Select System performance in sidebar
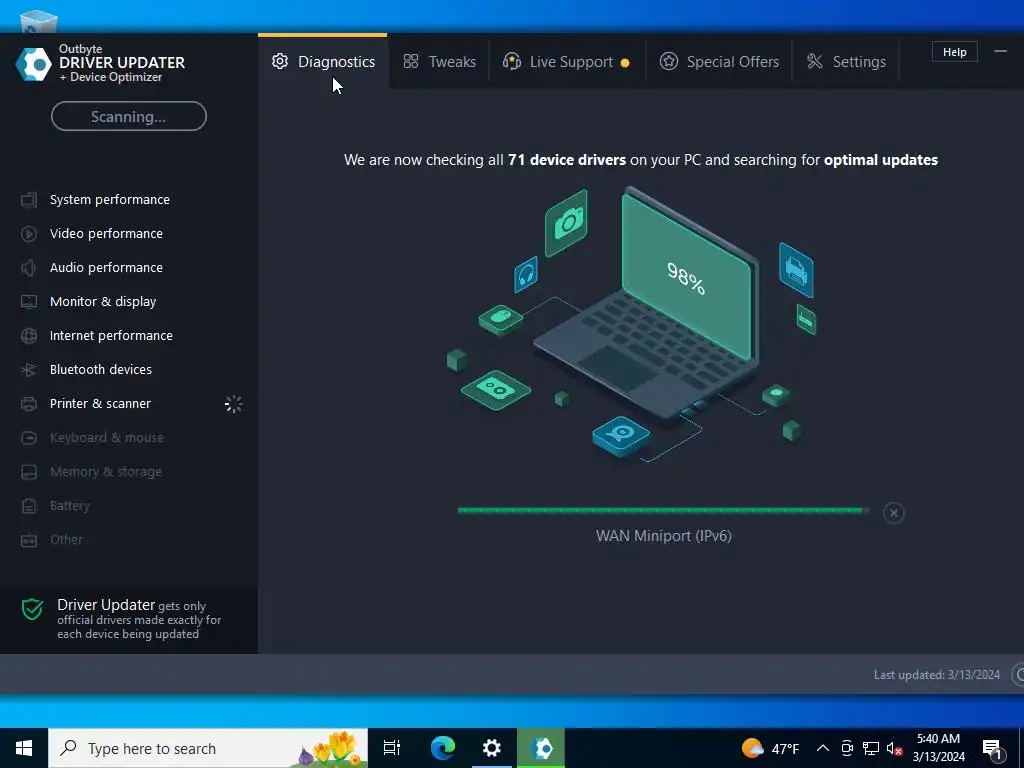The image size is (1024, 768). click(110, 199)
